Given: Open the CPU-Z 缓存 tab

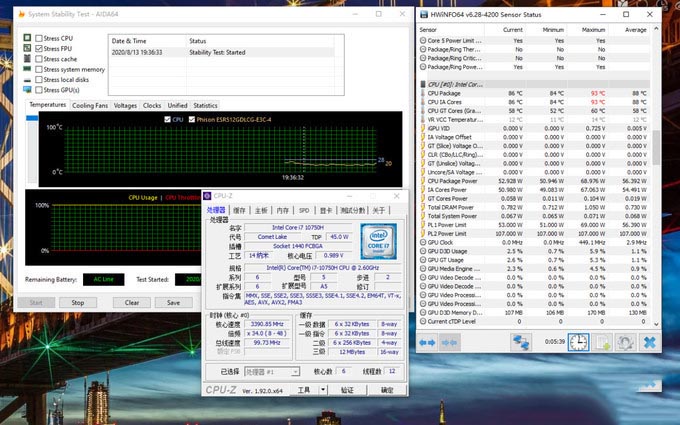Looking at the screenshot, I should point(239,210).
